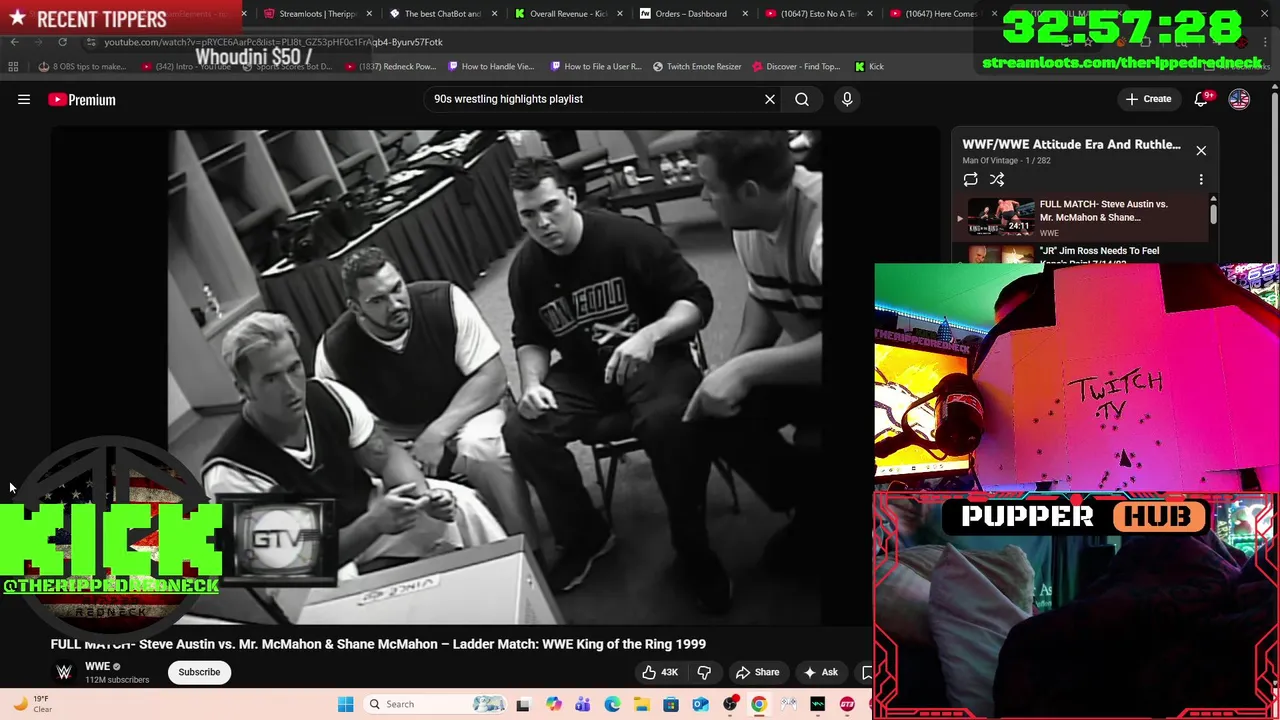This screenshot has height=720, width=1280.
Task: Open Kick bookmark in bookmarks bar
Action: (x=869, y=66)
